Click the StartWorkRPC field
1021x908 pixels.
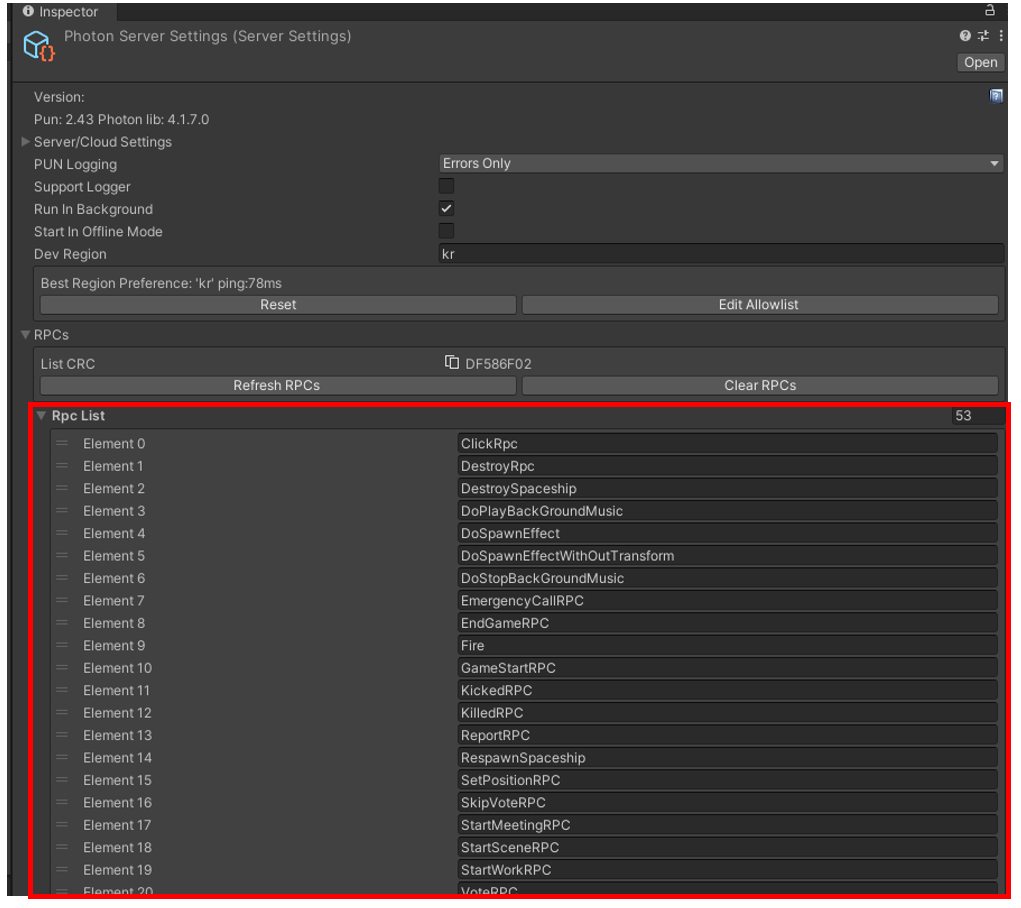[x=727, y=870]
